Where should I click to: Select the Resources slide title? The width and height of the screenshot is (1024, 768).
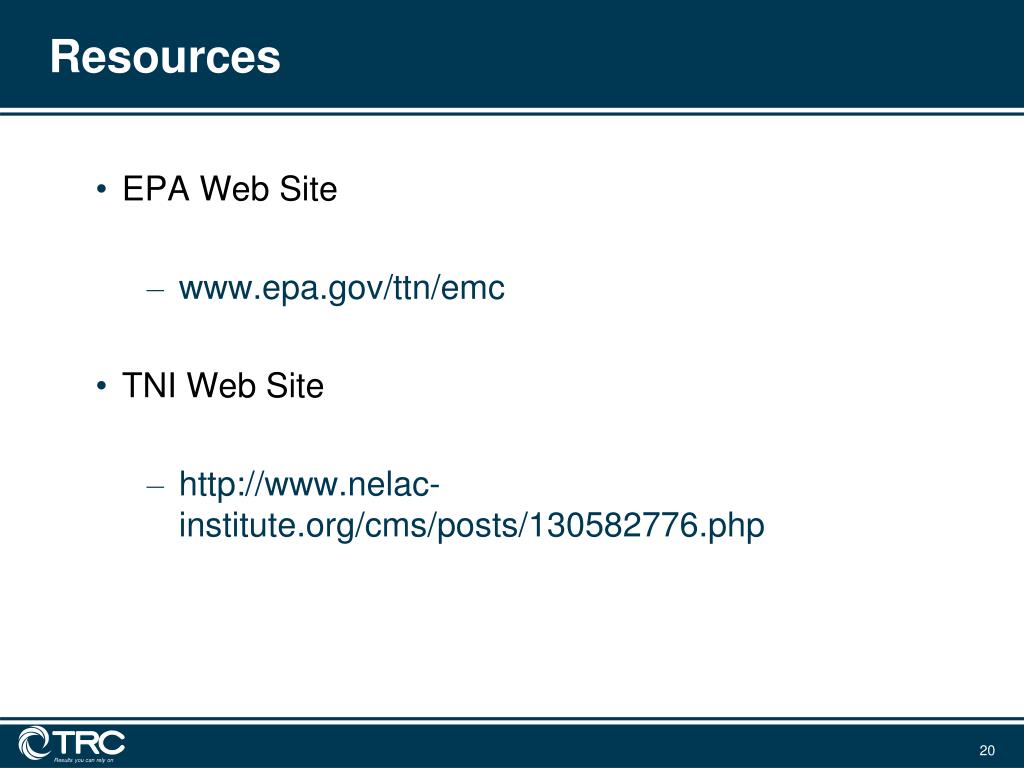click(x=165, y=57)
